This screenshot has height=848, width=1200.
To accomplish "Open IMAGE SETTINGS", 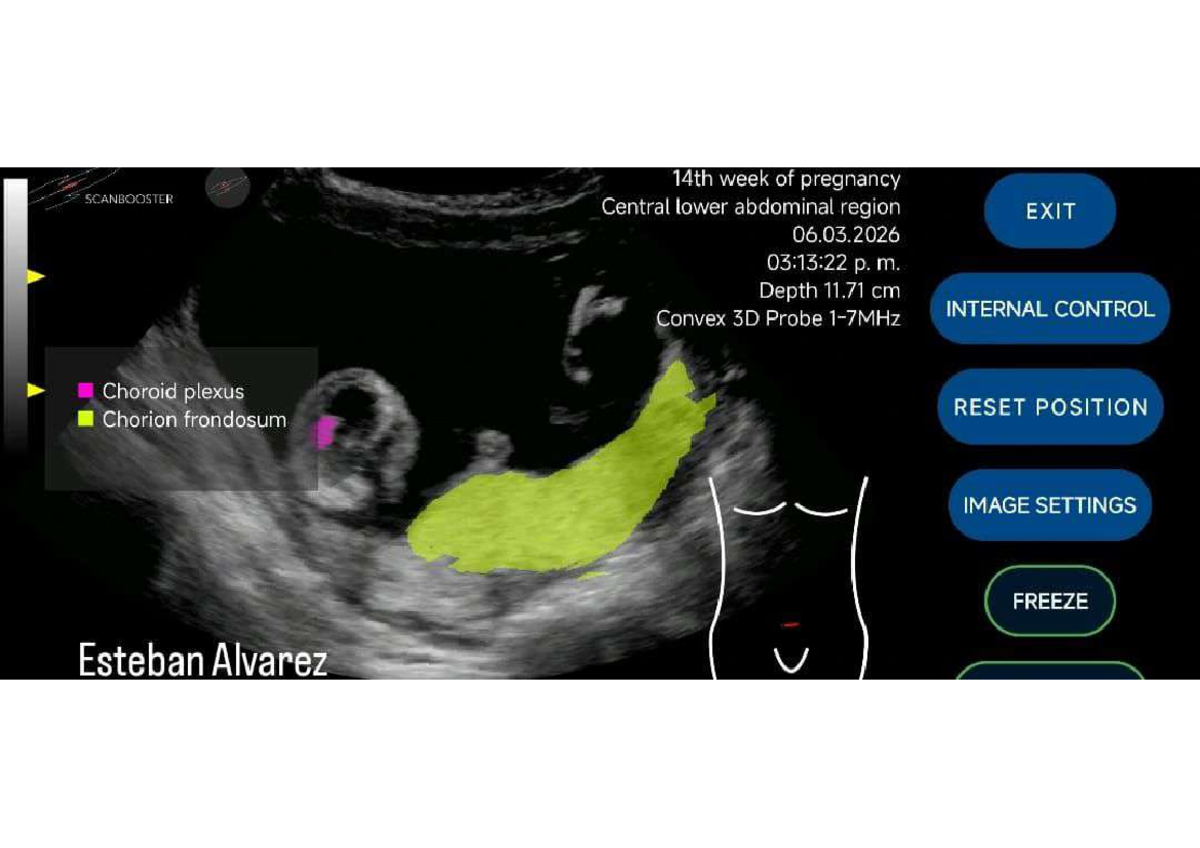I will [1050, 504].
